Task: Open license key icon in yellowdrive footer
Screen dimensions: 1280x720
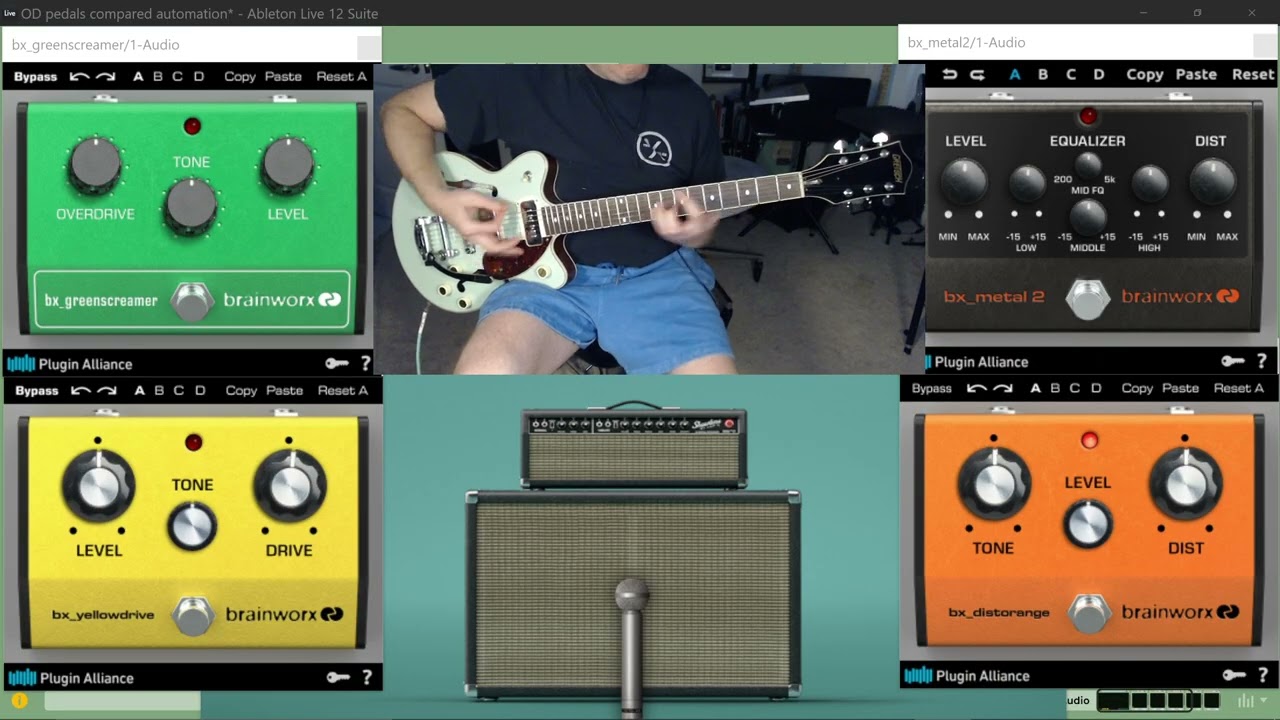Action: (338, 678)
